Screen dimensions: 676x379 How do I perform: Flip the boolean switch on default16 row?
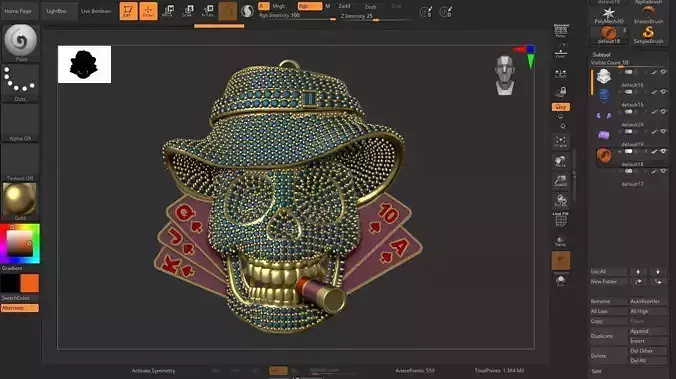628,72
